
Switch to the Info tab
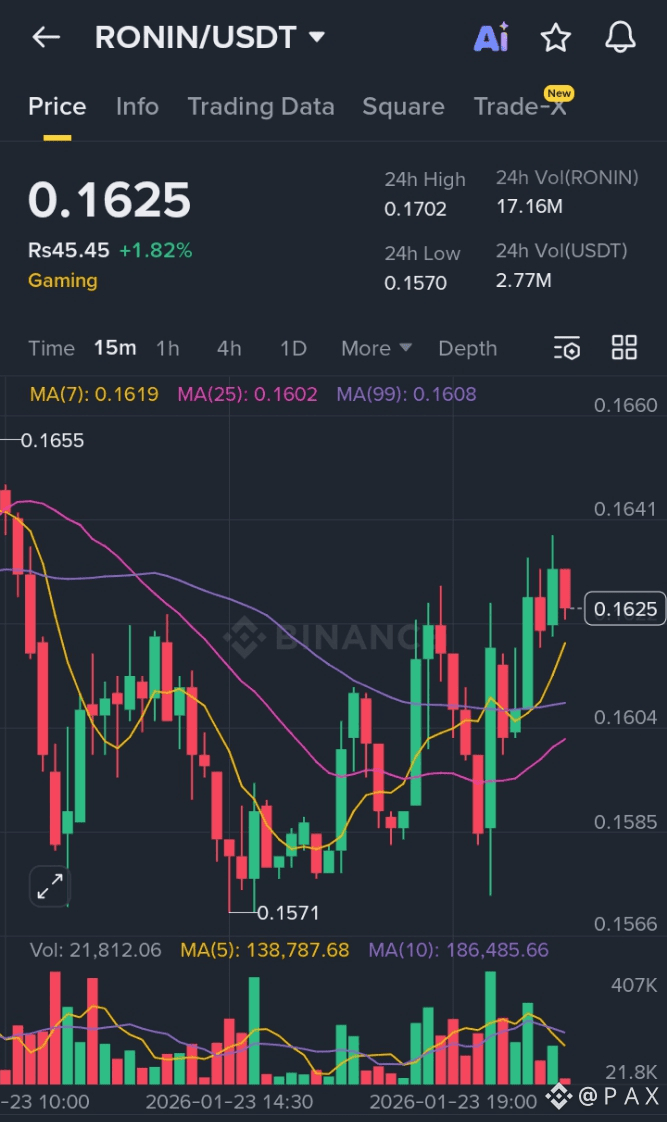(x=137, y=107)
